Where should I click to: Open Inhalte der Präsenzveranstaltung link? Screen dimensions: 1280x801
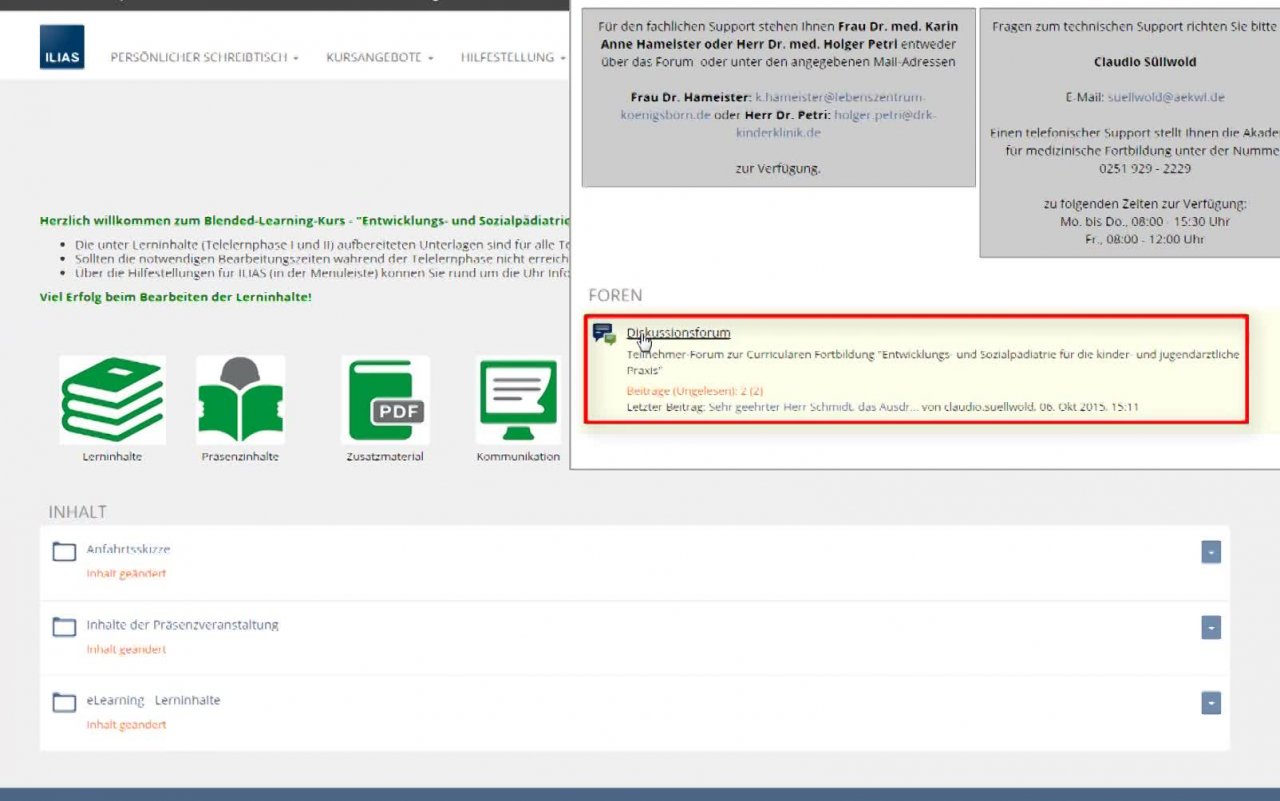tap(182, 625)
